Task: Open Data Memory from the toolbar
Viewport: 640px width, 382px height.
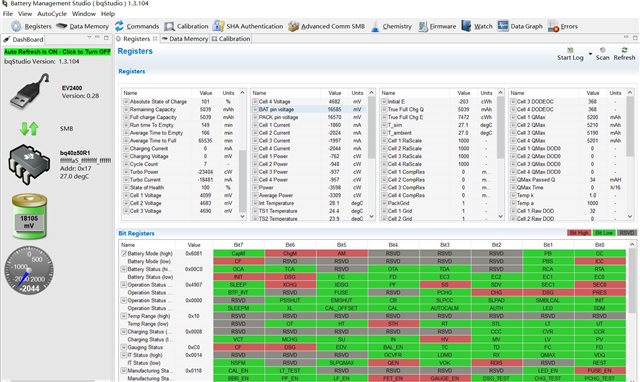Action: coord(82,26)
